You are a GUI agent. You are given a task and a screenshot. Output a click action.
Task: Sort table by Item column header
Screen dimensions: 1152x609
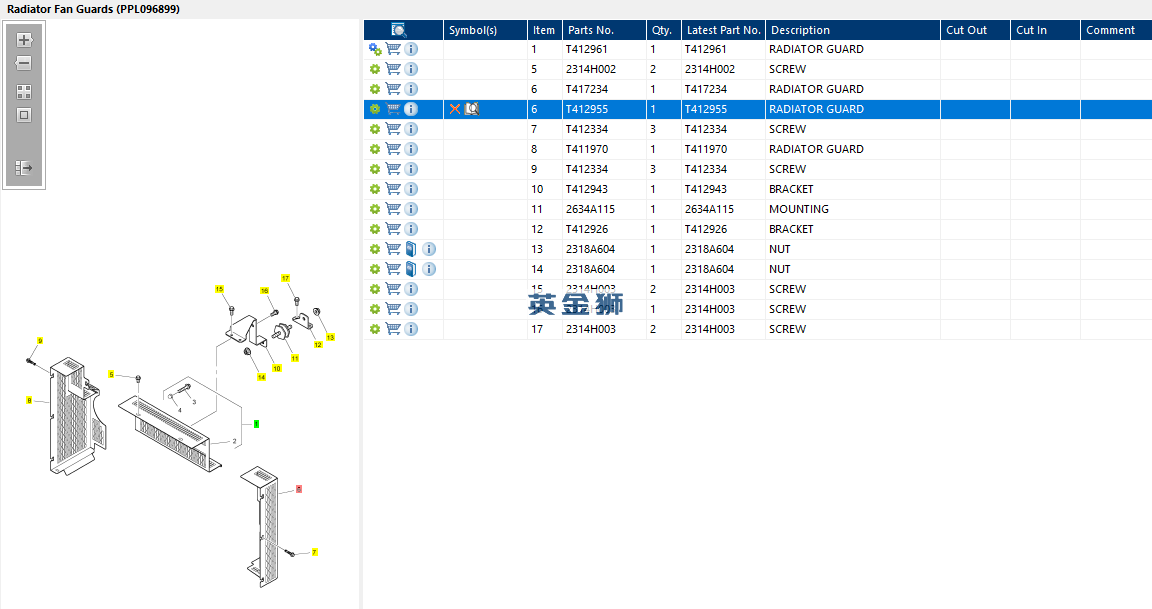pyautogui.click(x=544, y=30)
